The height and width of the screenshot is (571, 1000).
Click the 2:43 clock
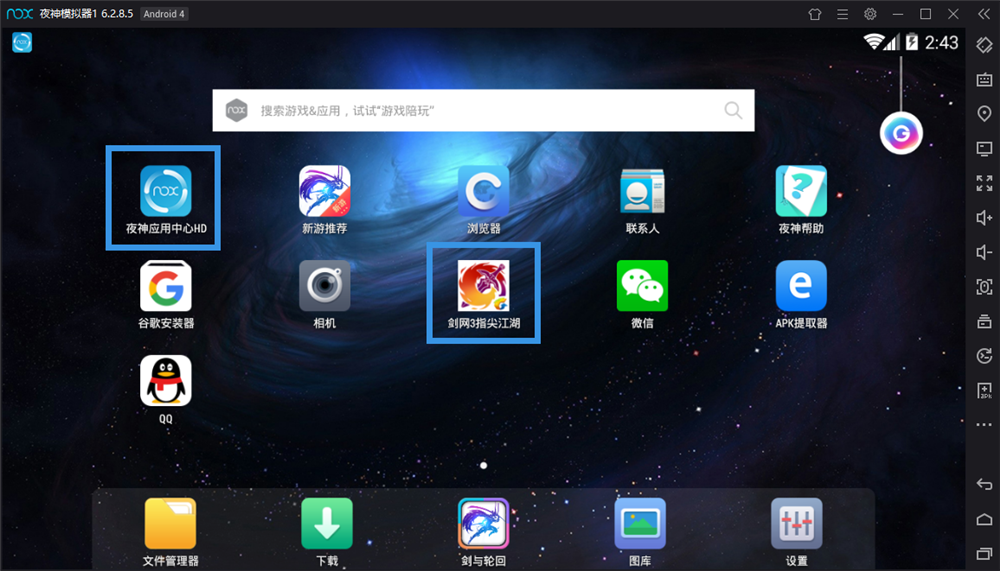pyautogui.click(x=941, y=43)
